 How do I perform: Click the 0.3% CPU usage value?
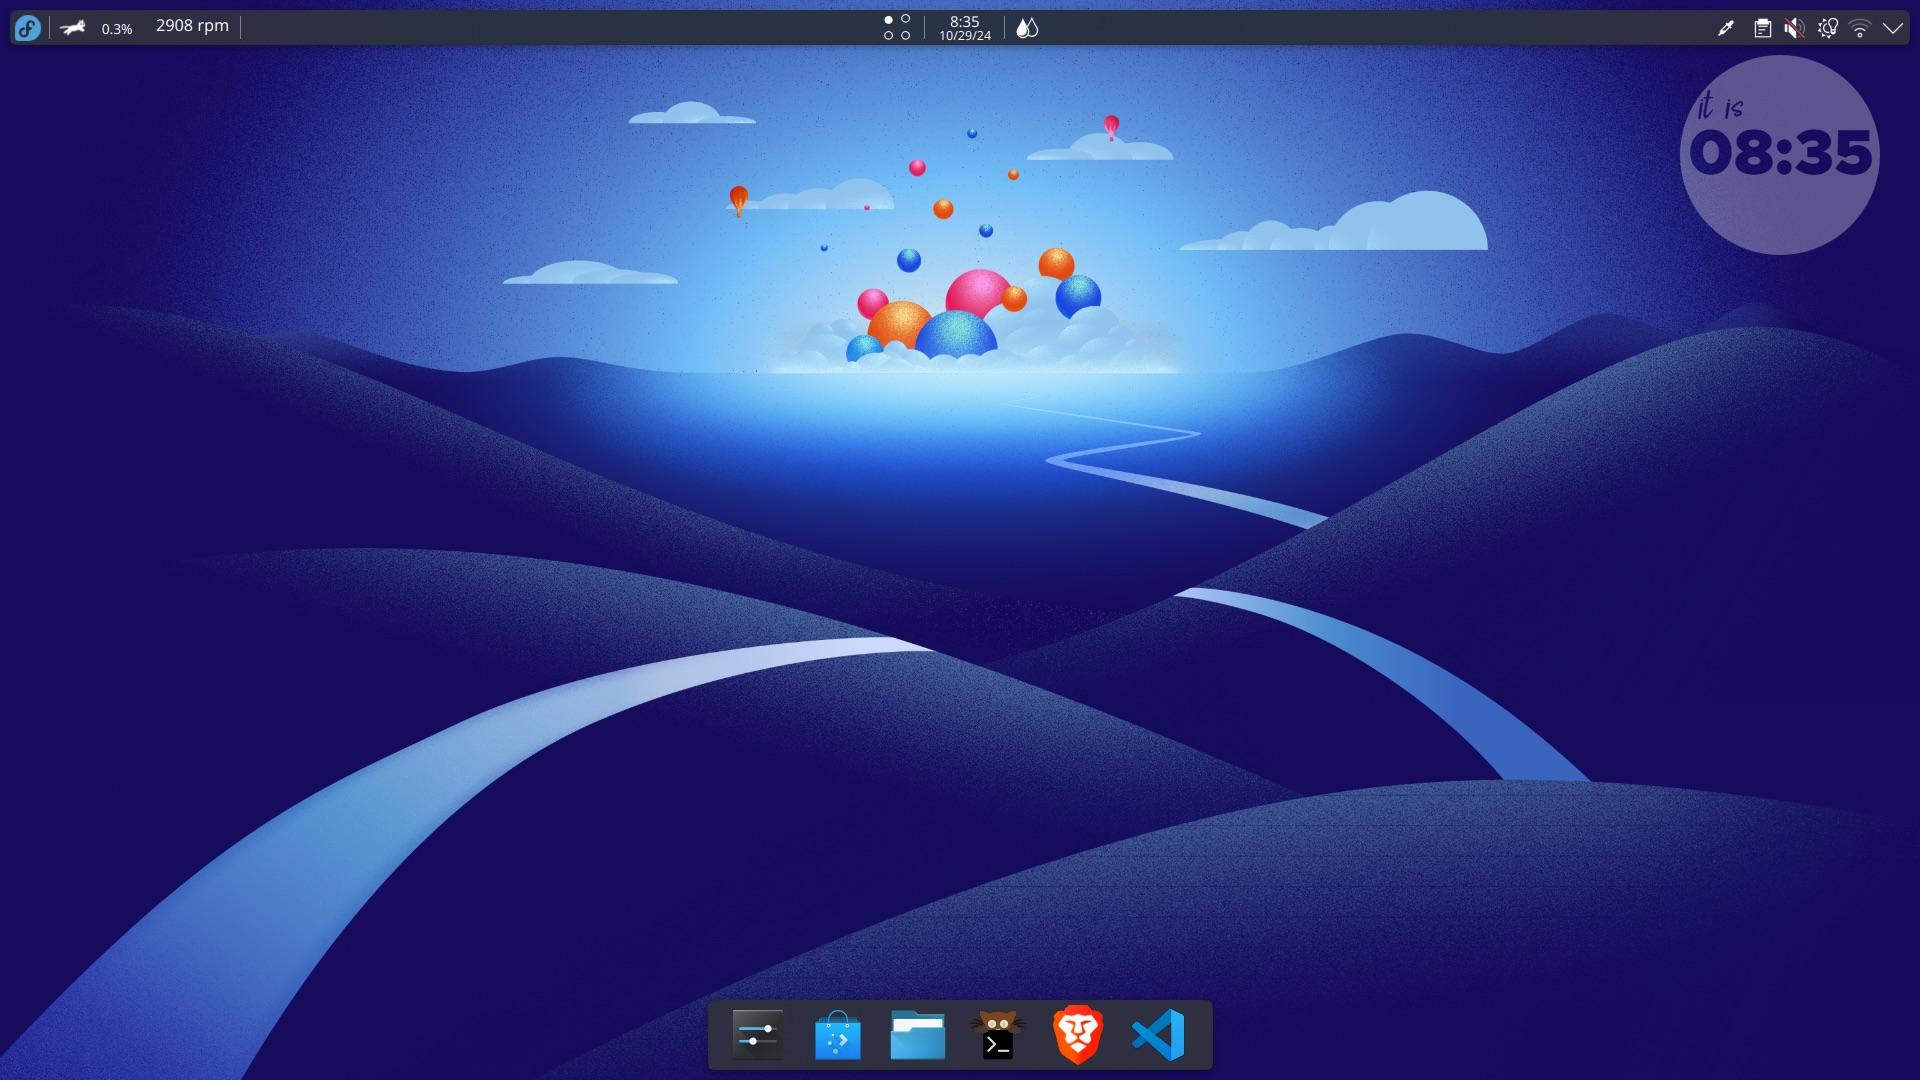117,29
